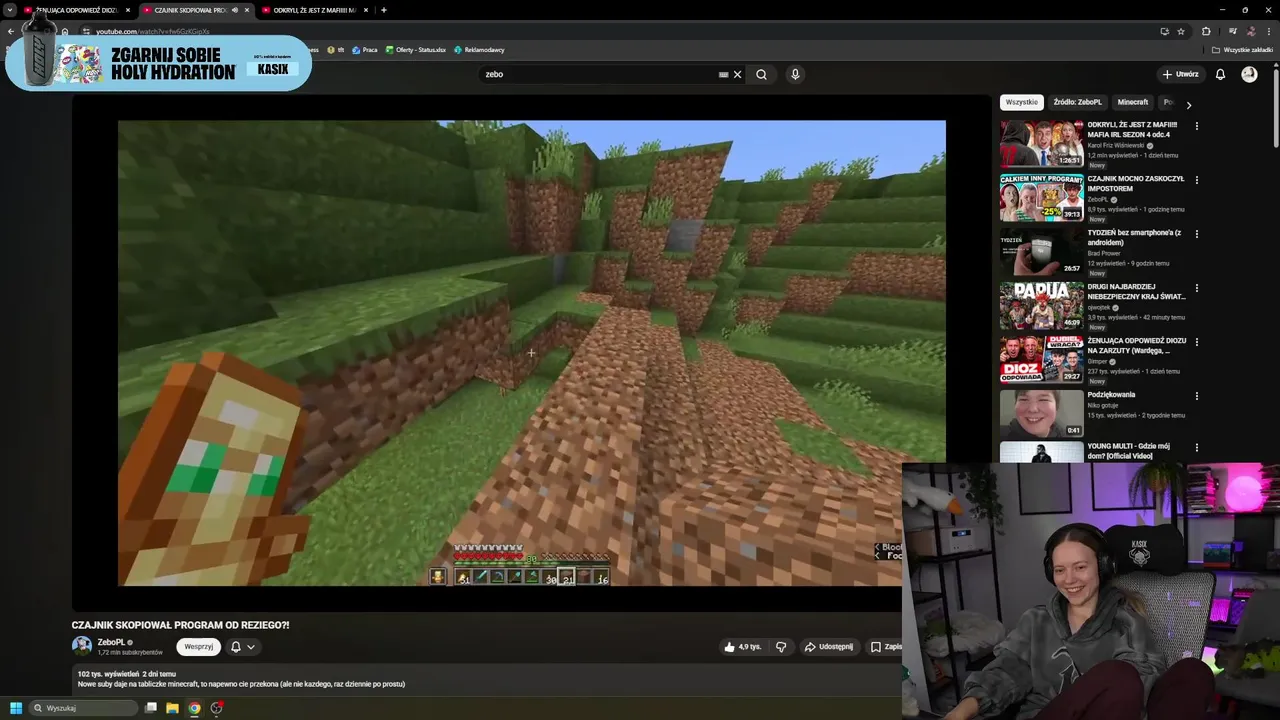
Task: Like the video with thumbs up
Action: pos(742,647)
